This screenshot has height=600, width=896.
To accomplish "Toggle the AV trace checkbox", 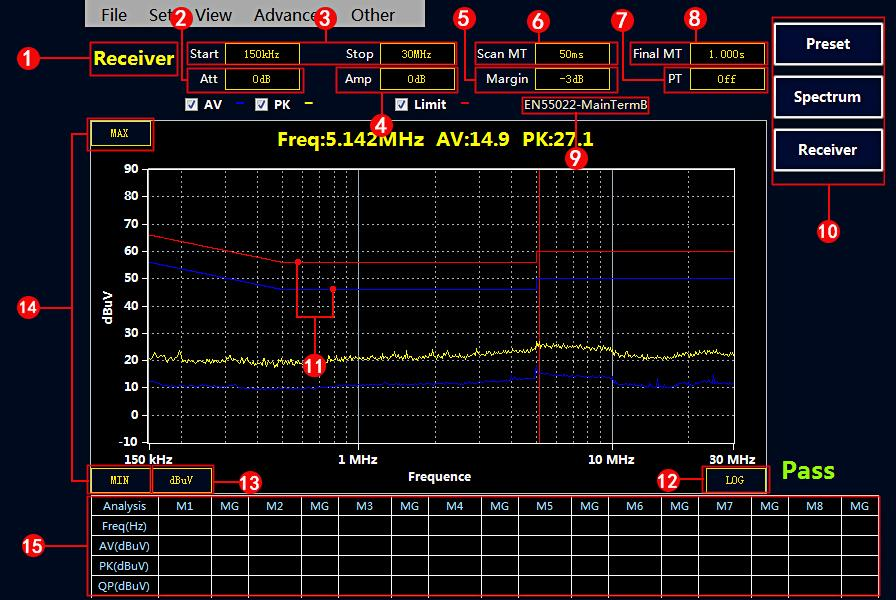I will pos(191,104).
